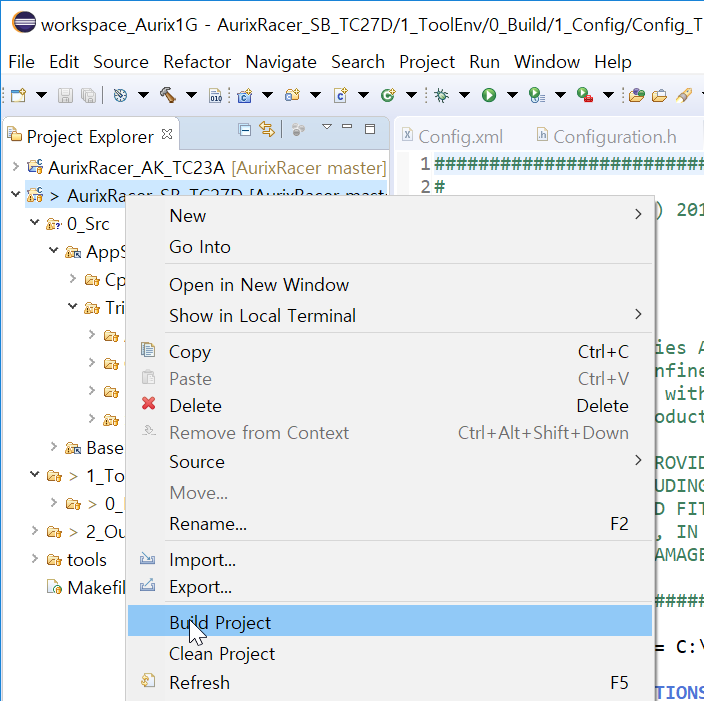Expand the Base folder node
The image size is (704, 701).
(x=54, y=446)
